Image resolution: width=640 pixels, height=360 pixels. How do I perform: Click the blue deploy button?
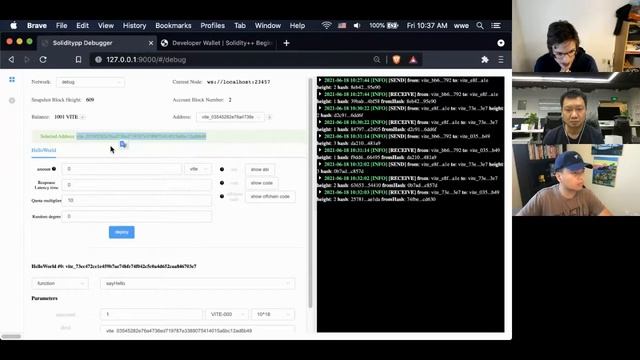[122, 232]
